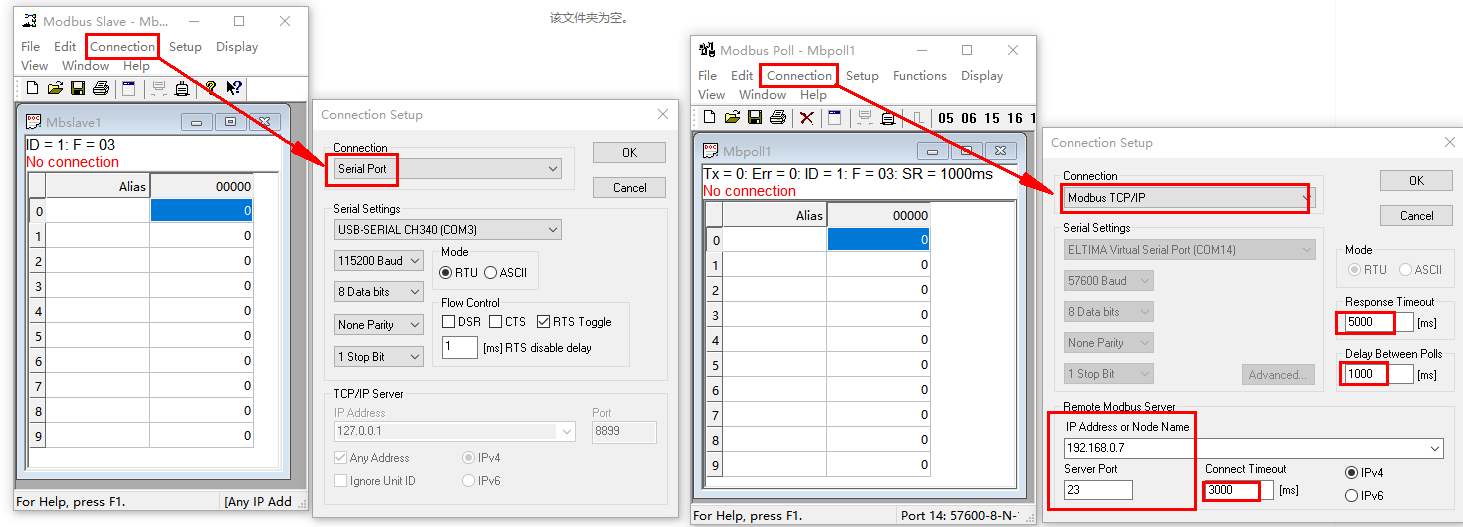Click the context help arrow icon
Screen dimensions: 1463x527
click(x=234, y=88)
